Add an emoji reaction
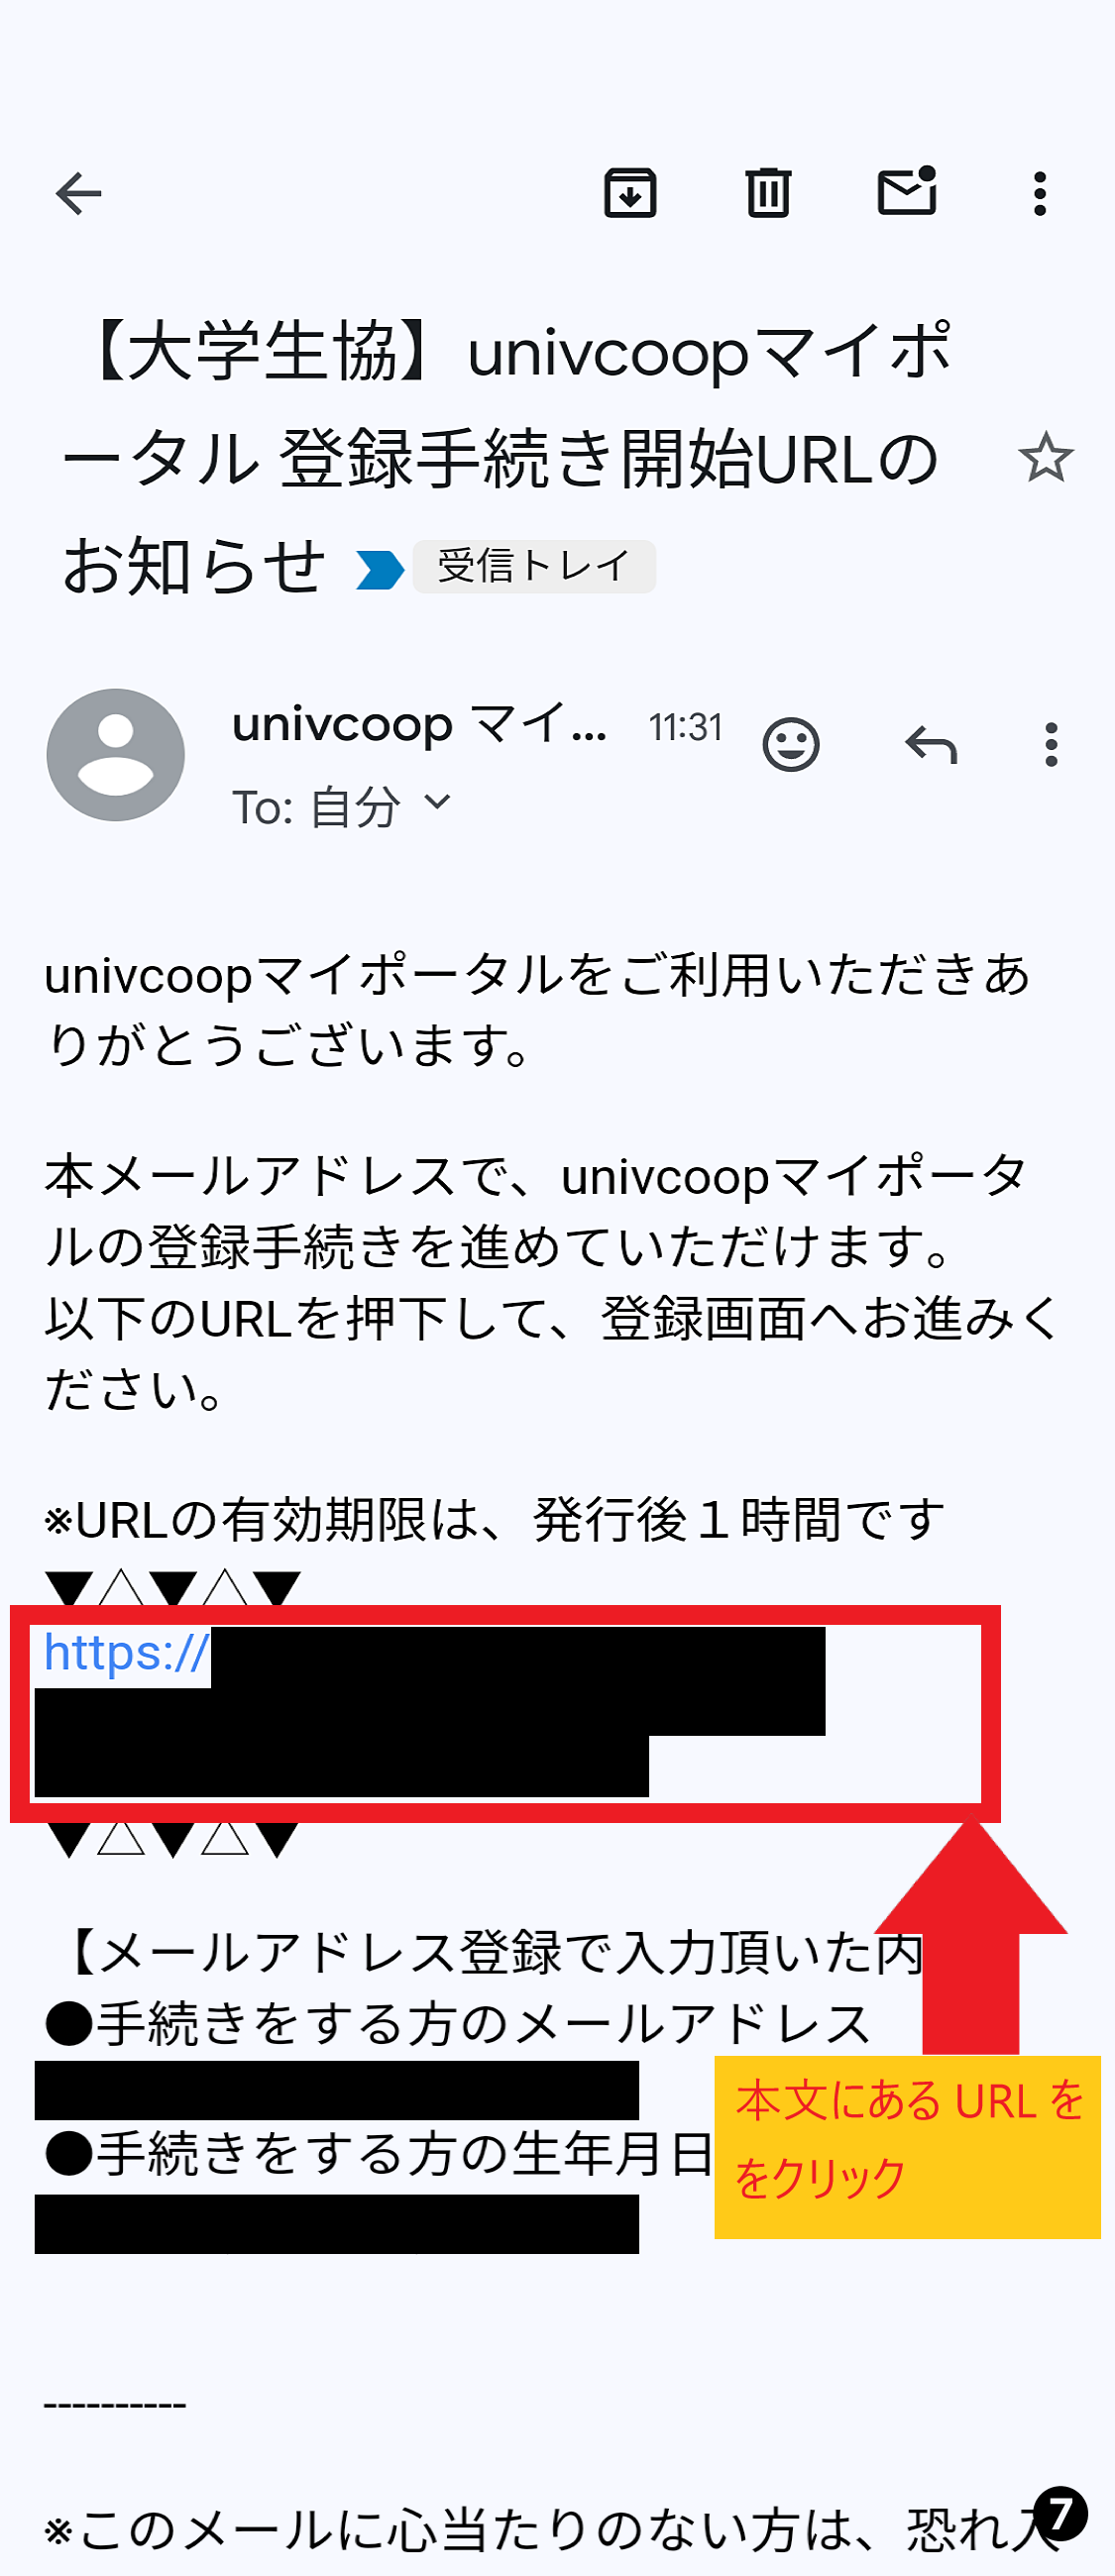The width and height of the screenshot is (1115, 2576). tap(791, 745)
